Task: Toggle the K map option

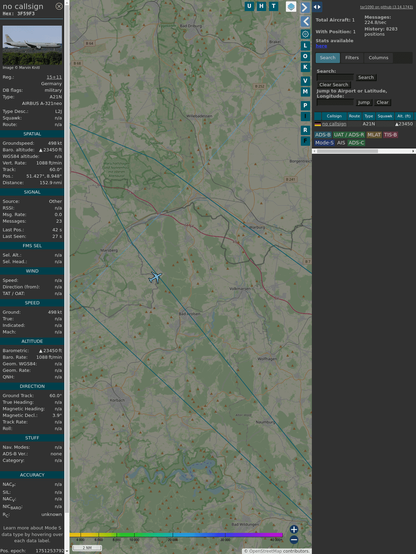Action: point(305,67)
